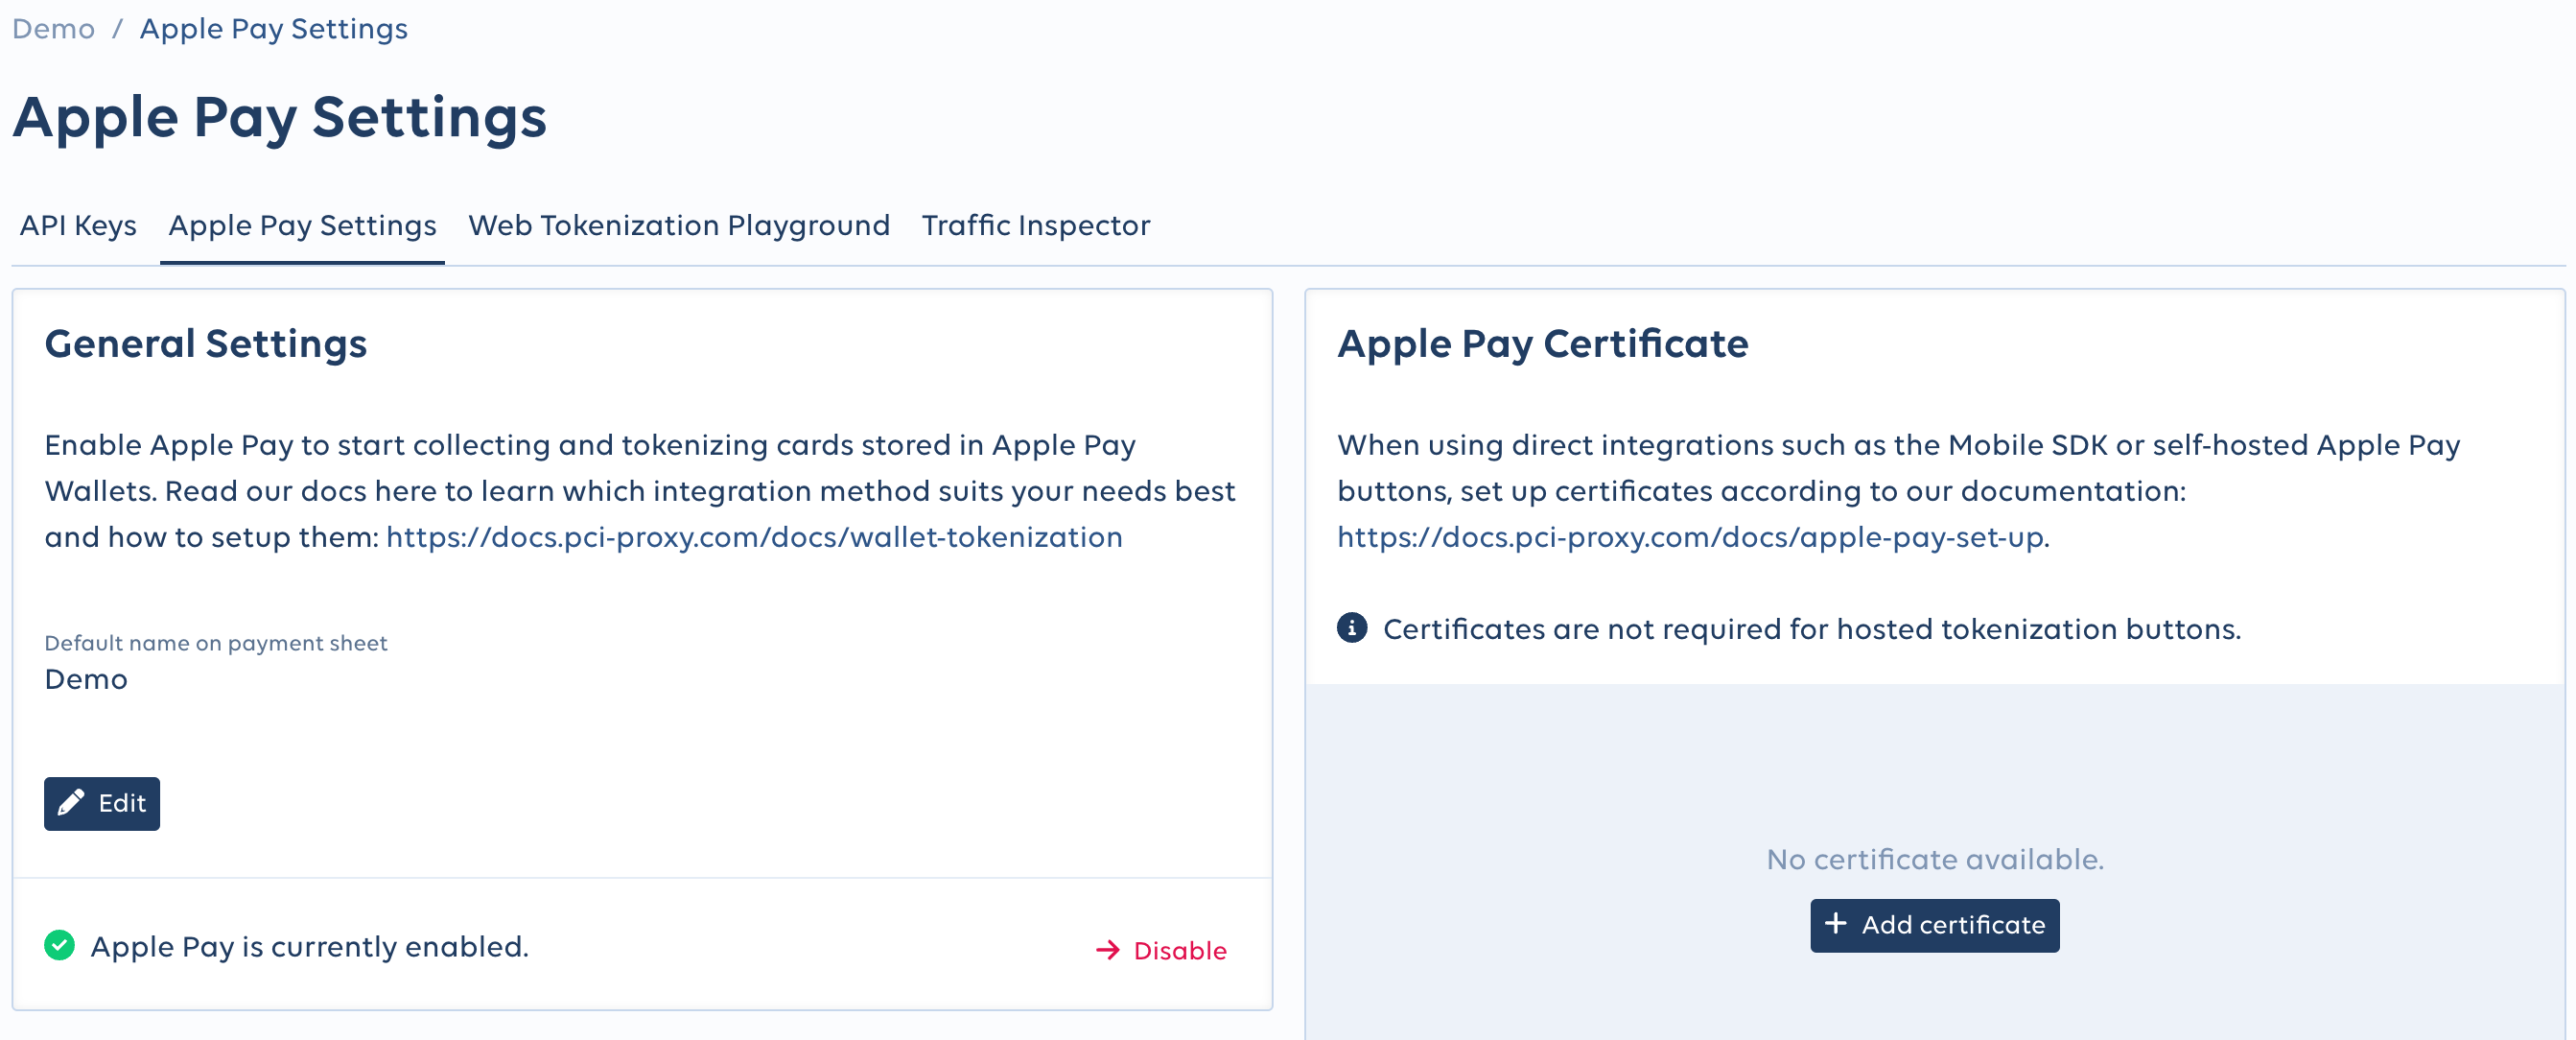The height and width of the screenshot is (1040, 2576).
Task: Click the red arrow icon beside Disable
Action: pos(1107,950)
